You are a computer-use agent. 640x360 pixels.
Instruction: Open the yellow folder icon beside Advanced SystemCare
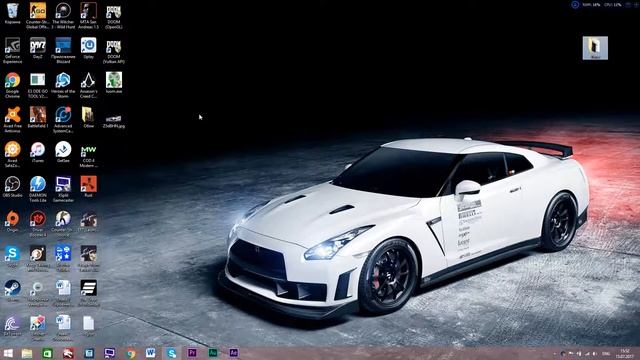[x=89, y=118]
